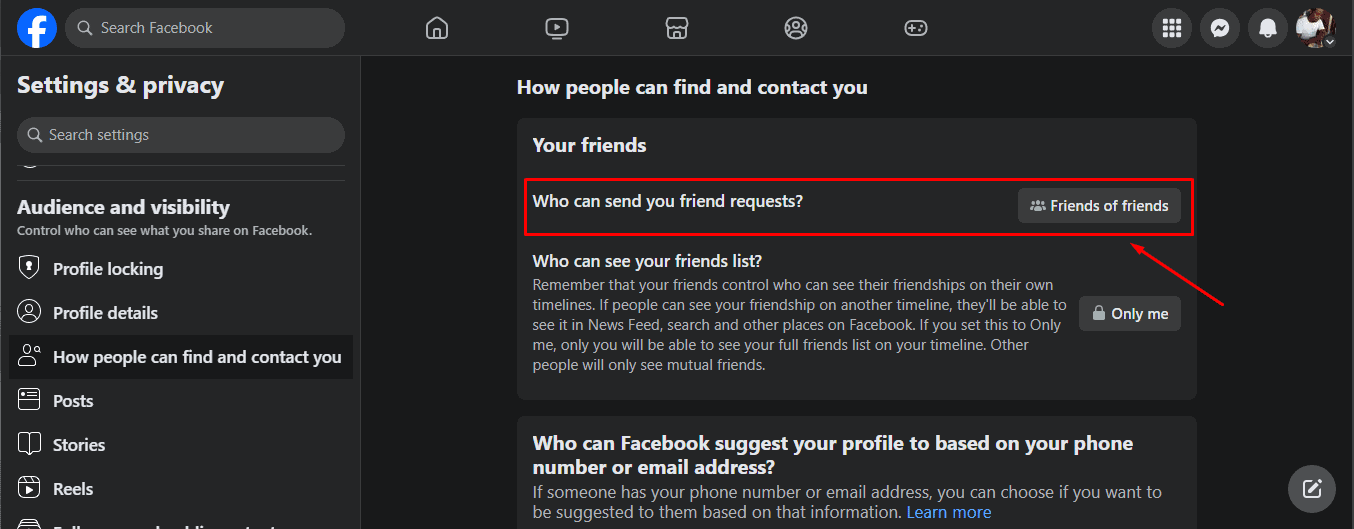The height and width of the screenshot is (529, 1354).
Task: Open the Home feed icon
Action: pyautogui.click(x=437, y=28)
